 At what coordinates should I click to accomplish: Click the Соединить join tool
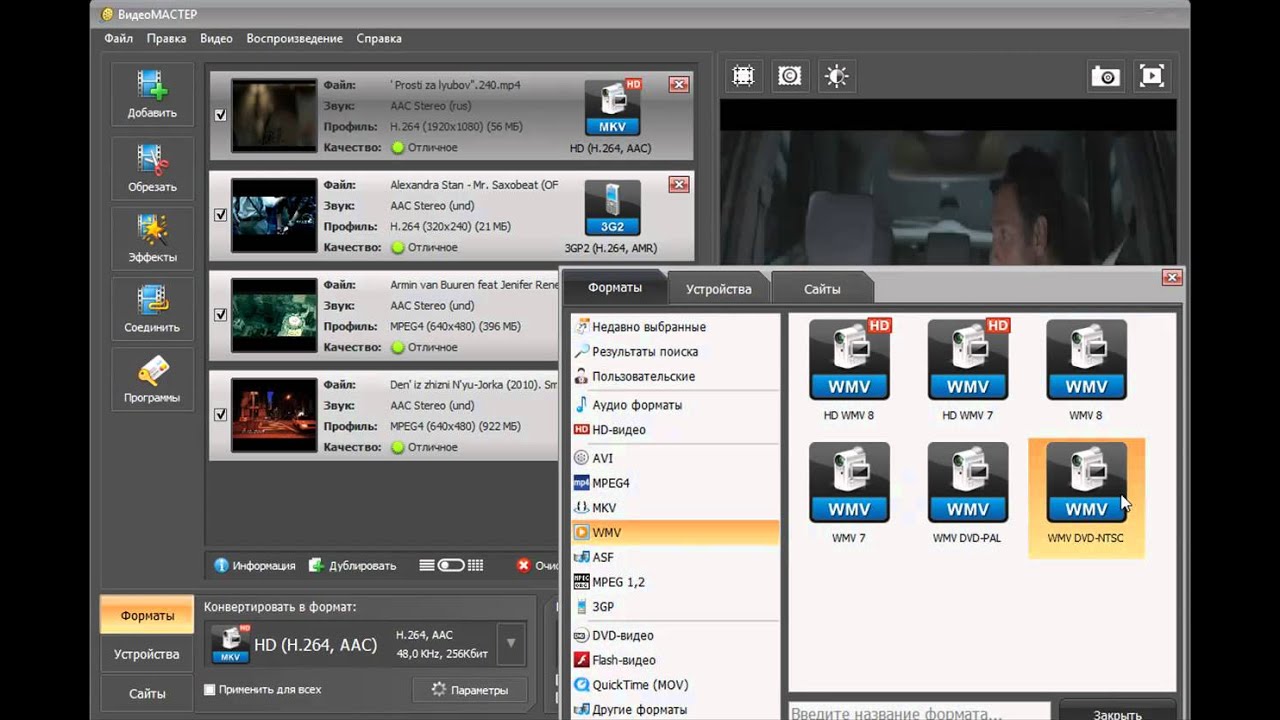(152, 307)
